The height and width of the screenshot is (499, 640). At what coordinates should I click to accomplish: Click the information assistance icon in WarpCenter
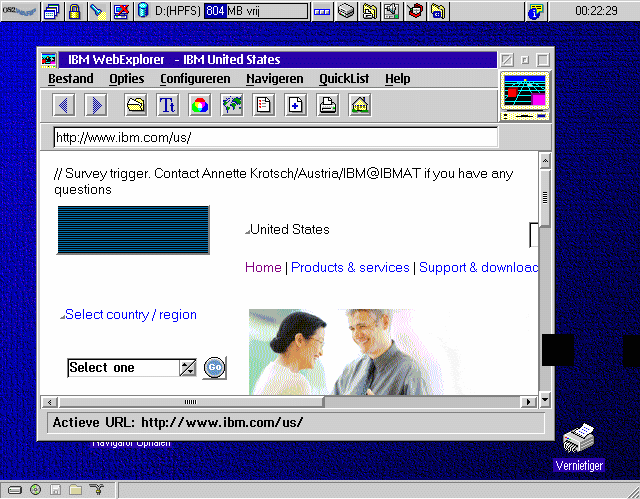click(536, 11)
